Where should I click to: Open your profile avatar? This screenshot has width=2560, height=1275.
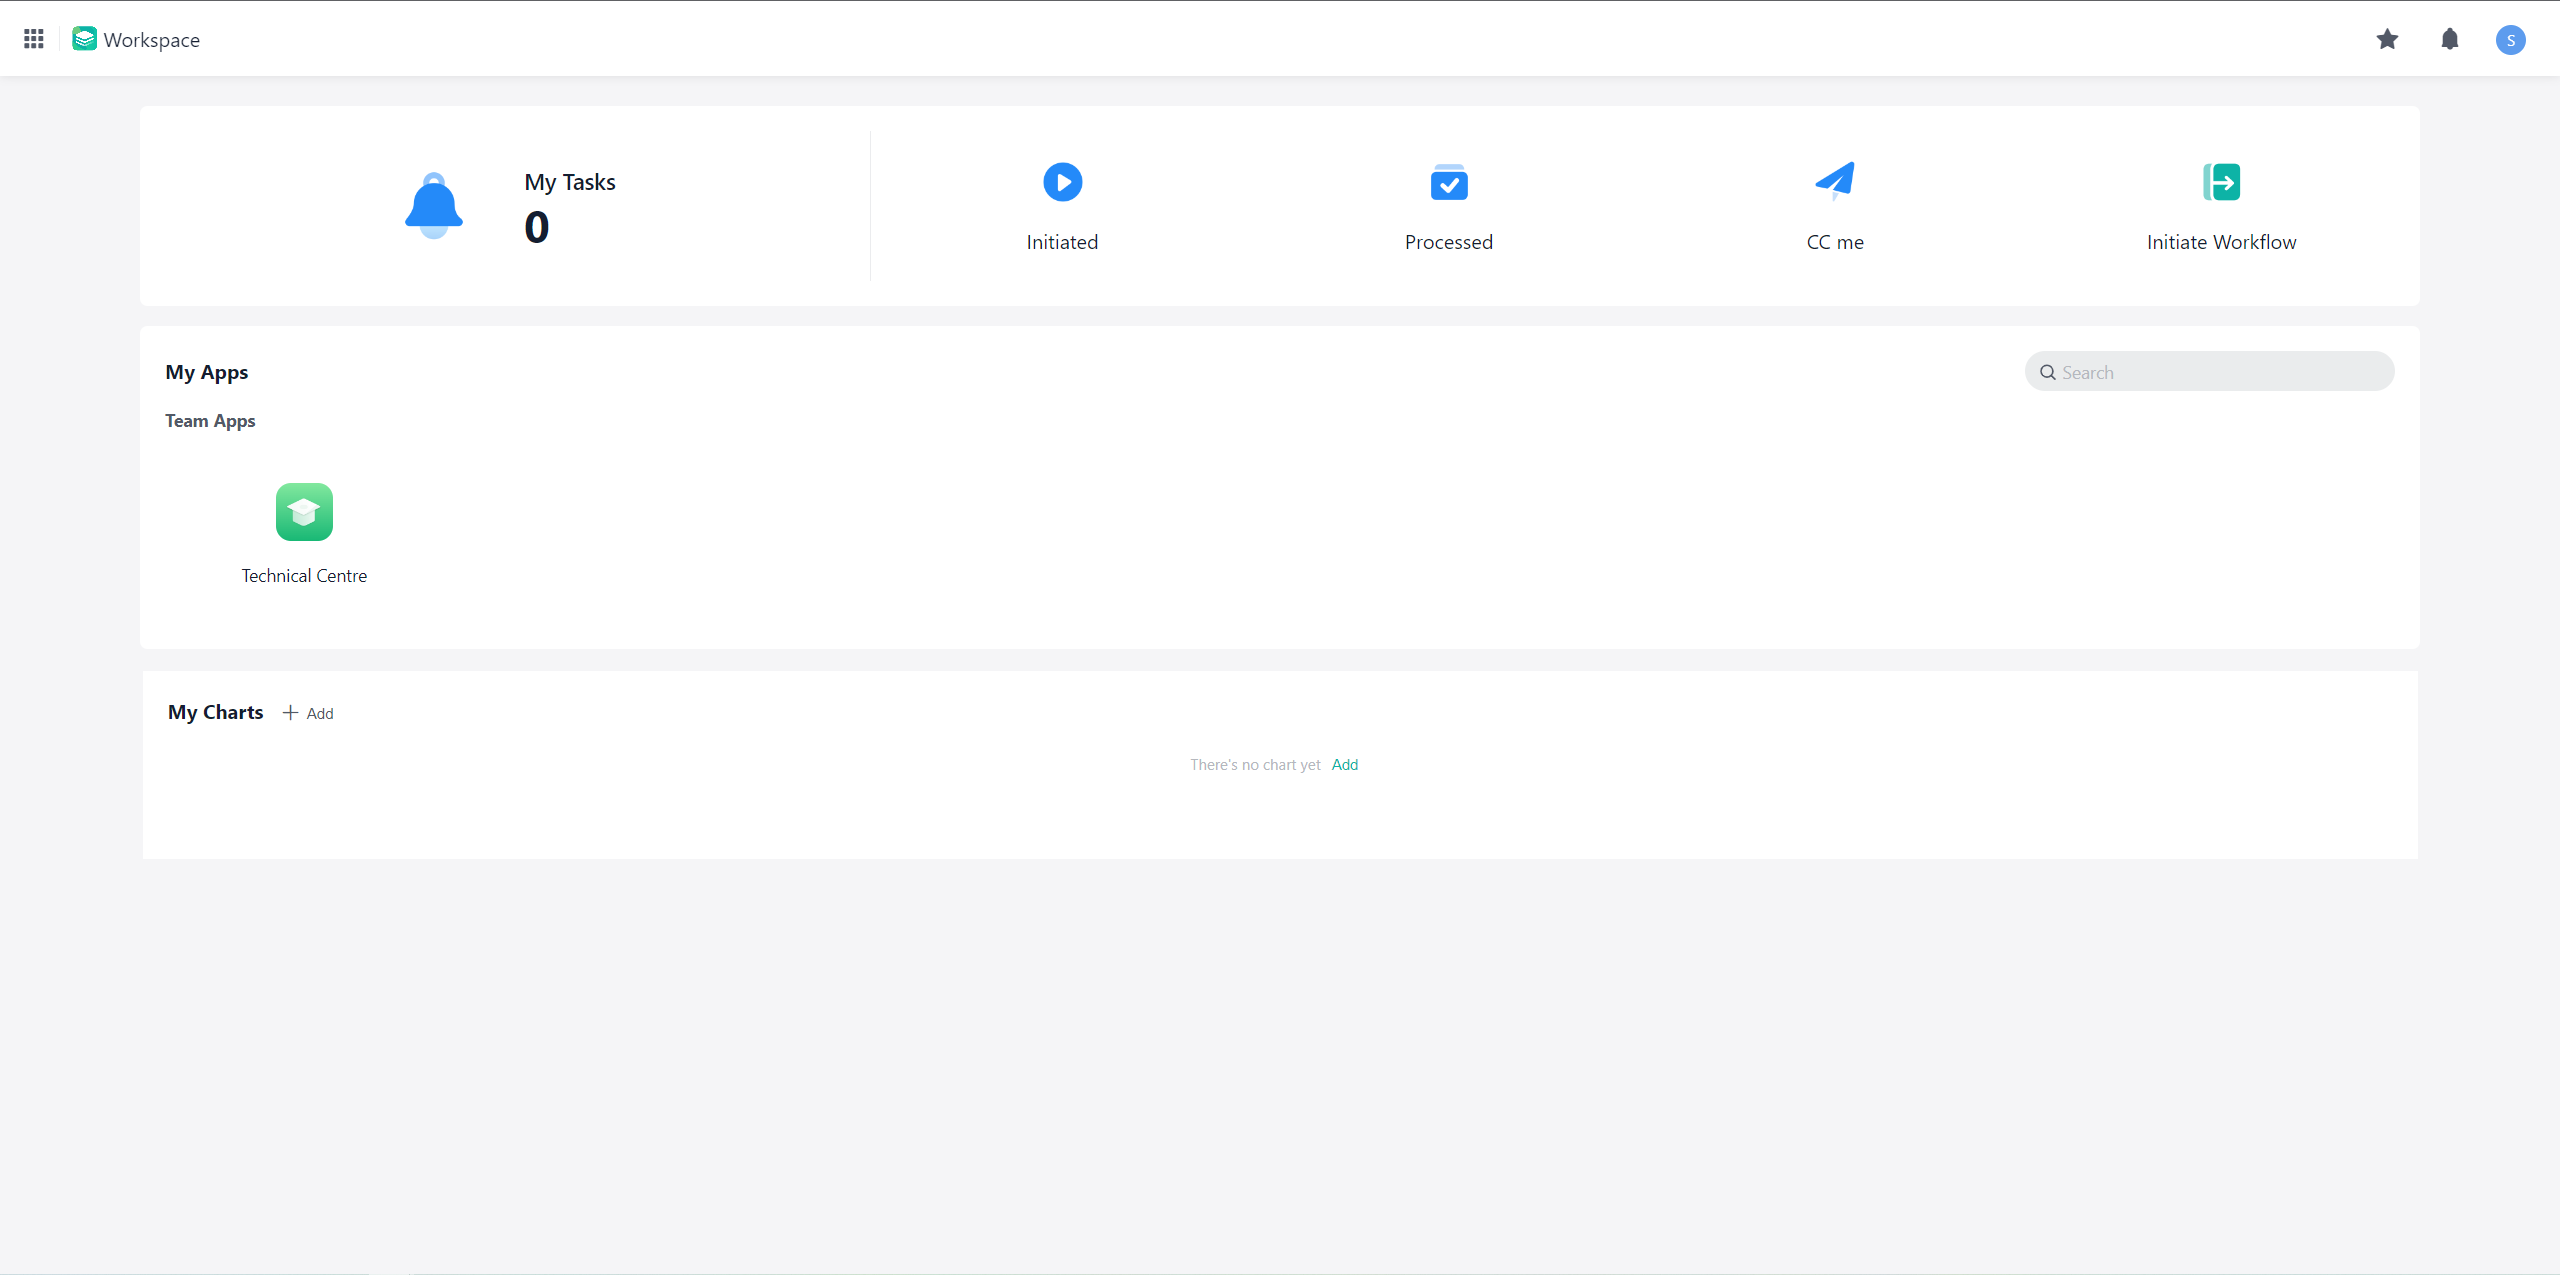pyautogui.click(x=2512, y=40)
